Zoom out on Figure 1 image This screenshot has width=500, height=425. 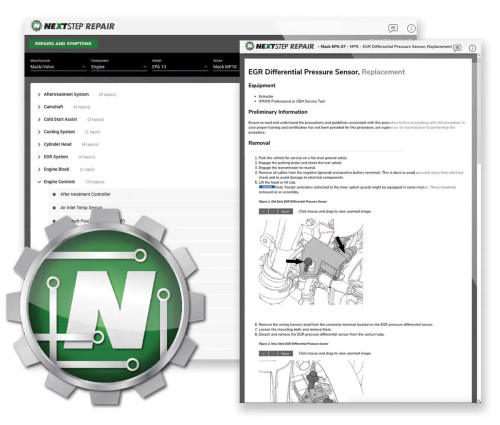(273, 211)
